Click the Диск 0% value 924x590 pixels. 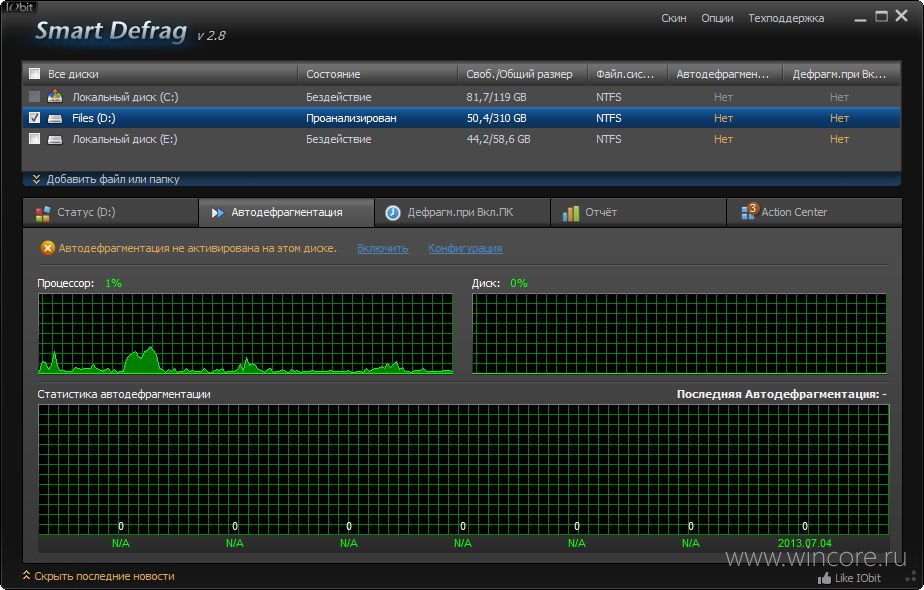tap(519, 283)
